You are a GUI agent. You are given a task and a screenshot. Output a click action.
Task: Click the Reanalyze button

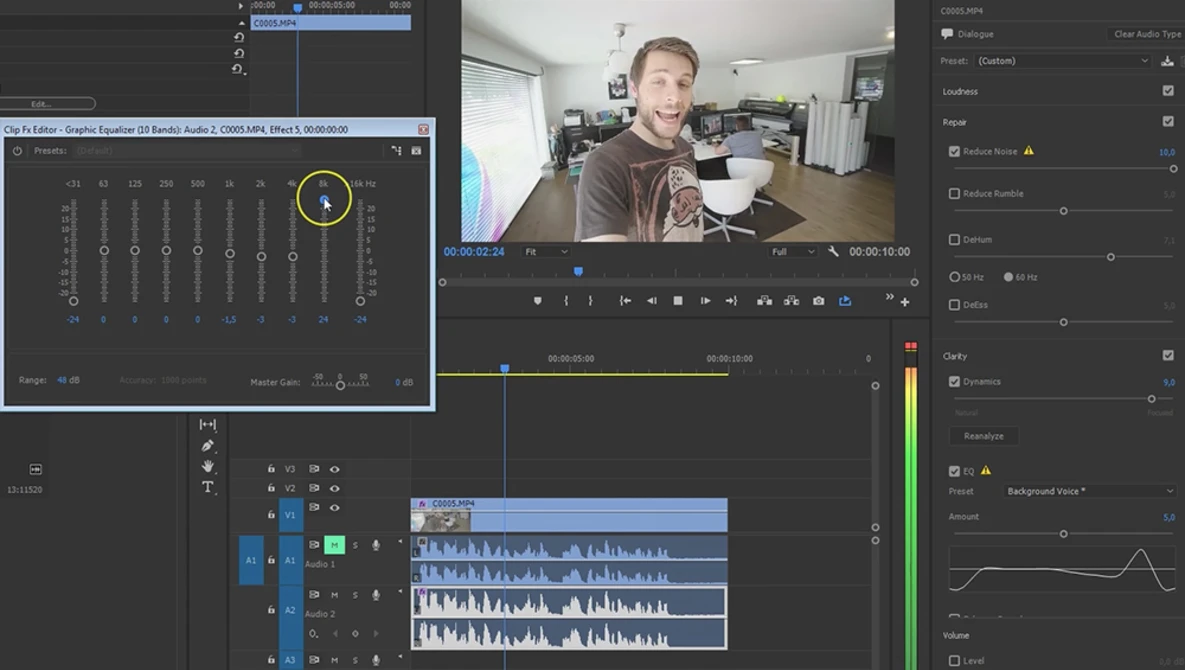pyautogui.click(x=983, y=436)
